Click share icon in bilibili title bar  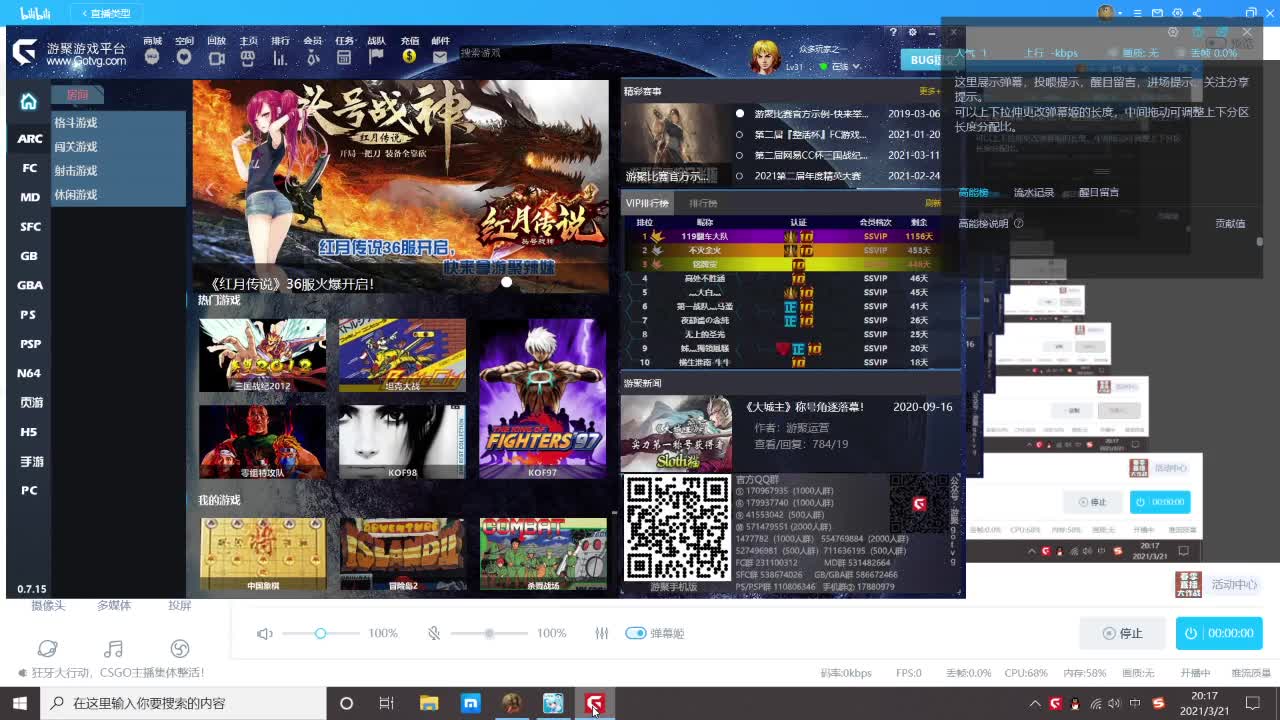pyautogui.click(x=1198, y=13)
